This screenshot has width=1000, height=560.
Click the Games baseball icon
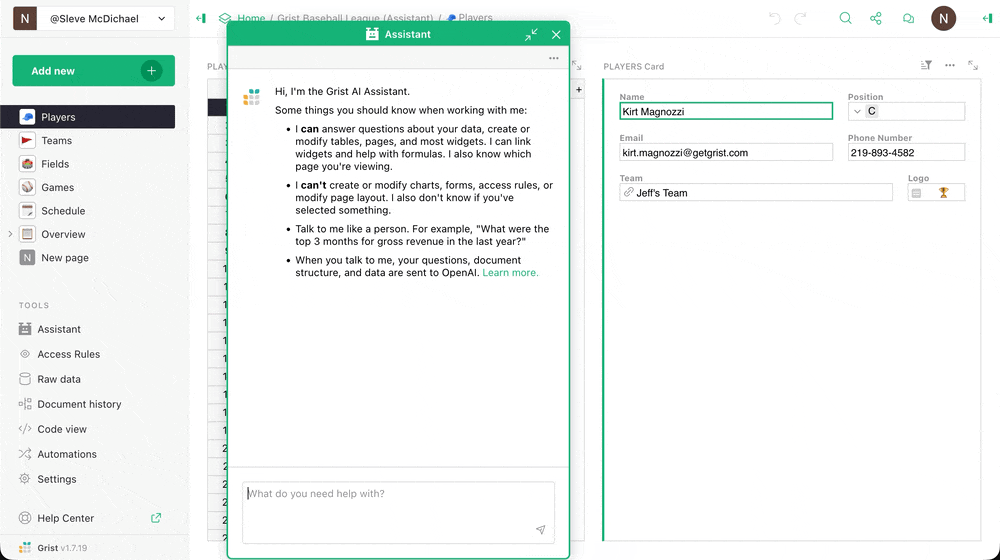27,188
